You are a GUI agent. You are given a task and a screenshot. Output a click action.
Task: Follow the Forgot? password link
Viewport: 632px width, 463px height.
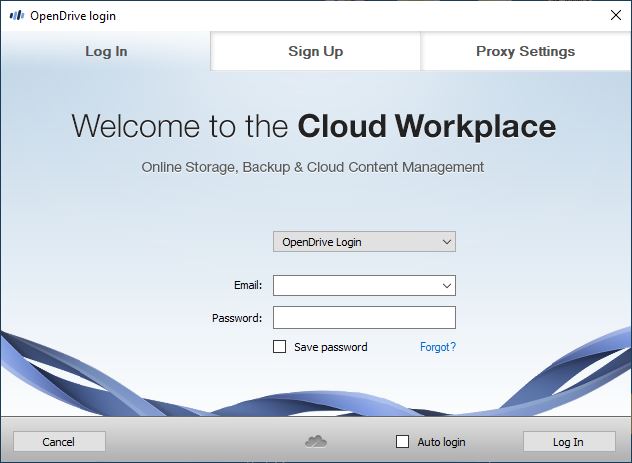click(x=438, y=347)
